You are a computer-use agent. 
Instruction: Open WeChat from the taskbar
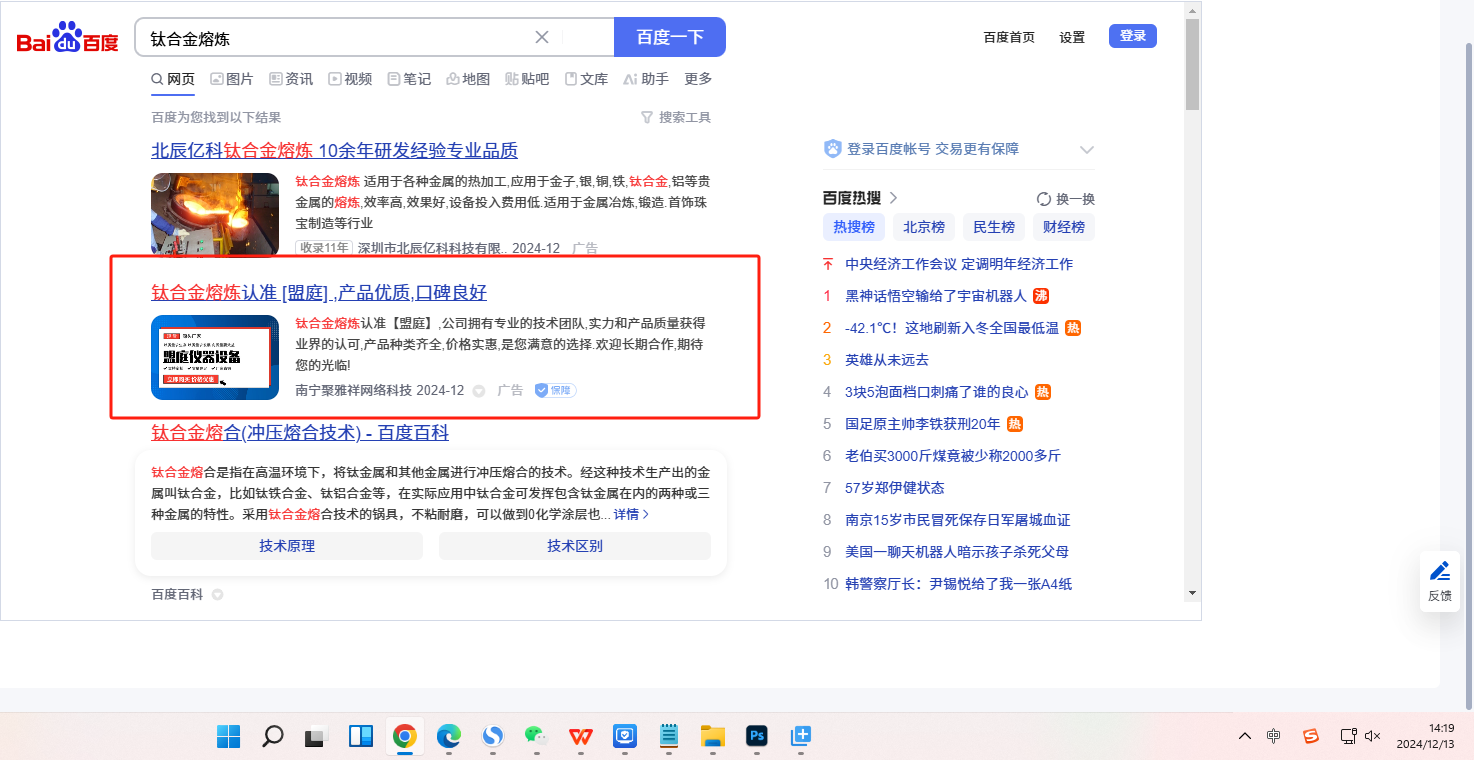[538, 737]
